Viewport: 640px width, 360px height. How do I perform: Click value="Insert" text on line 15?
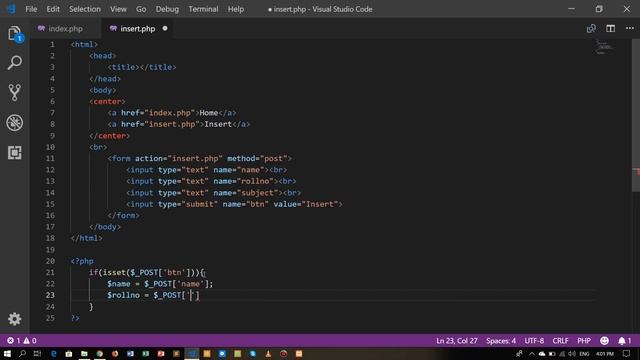click(306, 204)
